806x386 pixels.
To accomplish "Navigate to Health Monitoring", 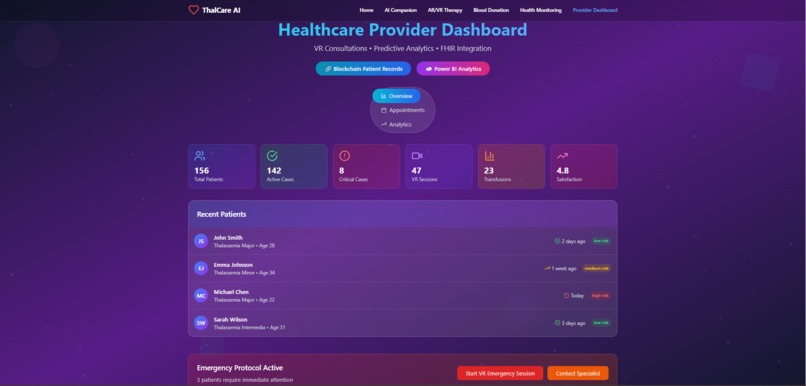I will pos(541,10).
